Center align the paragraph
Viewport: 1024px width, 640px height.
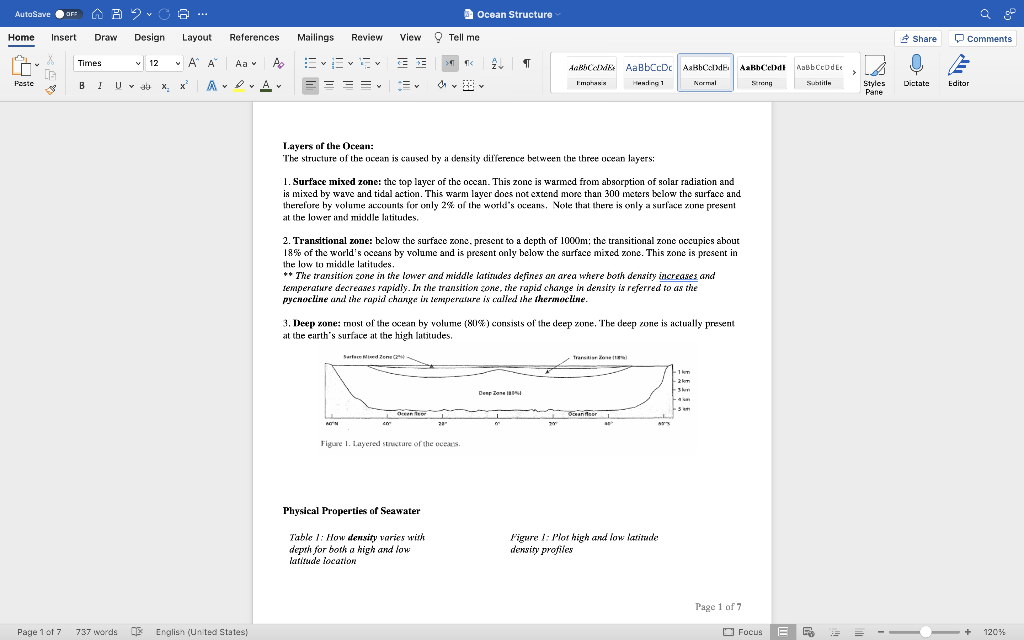(329, 86)
